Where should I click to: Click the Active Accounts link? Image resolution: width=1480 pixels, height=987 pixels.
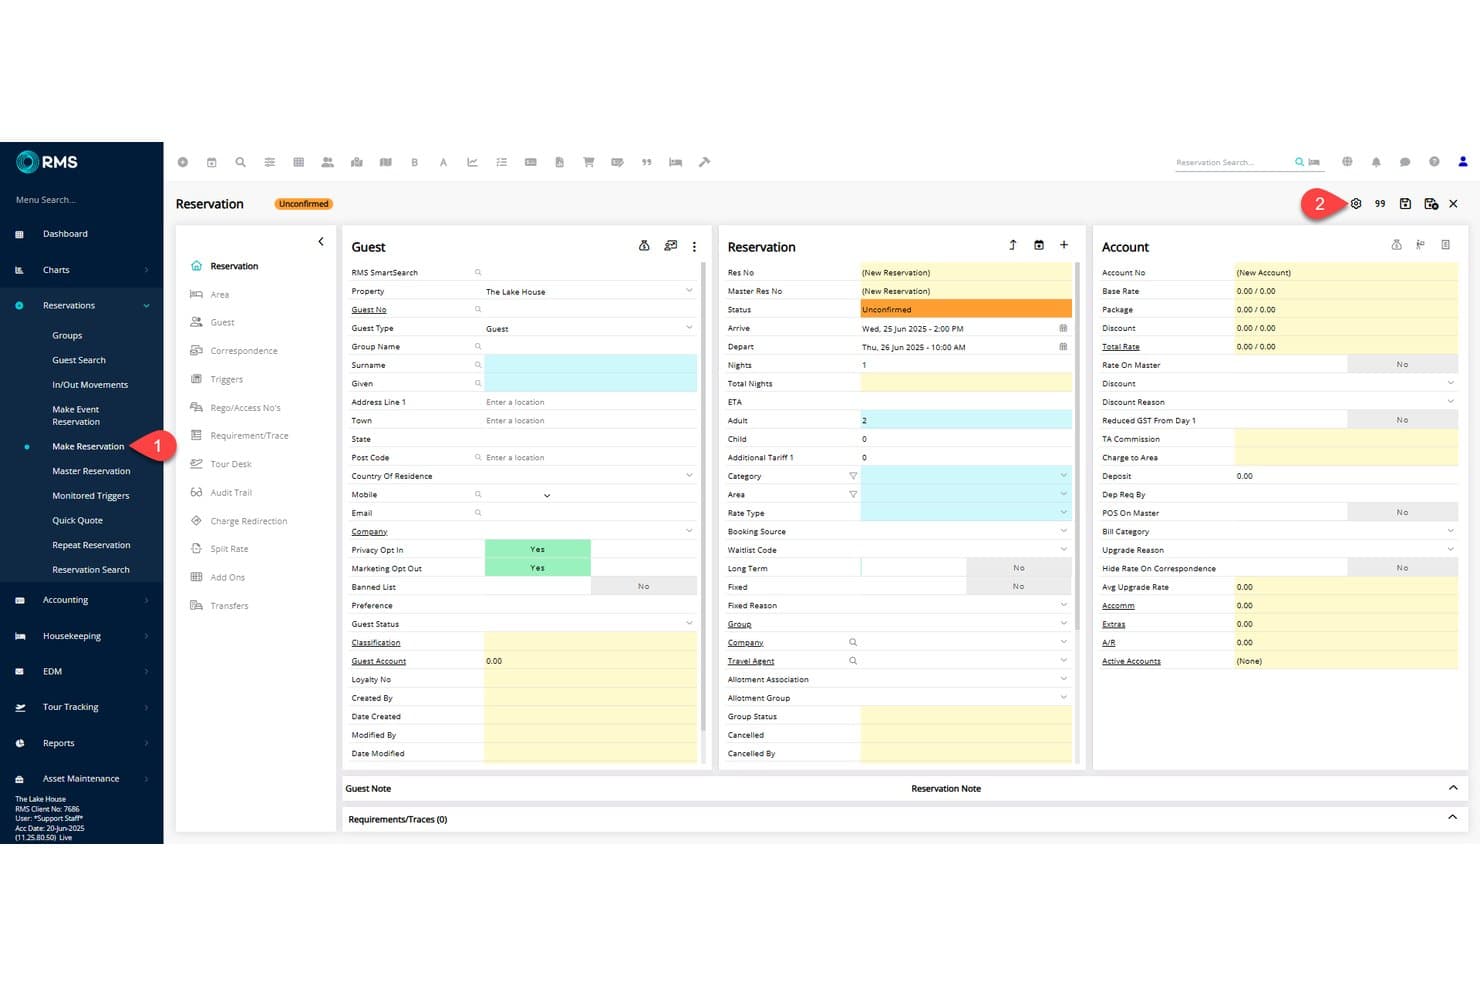[x=1131, y=661]
